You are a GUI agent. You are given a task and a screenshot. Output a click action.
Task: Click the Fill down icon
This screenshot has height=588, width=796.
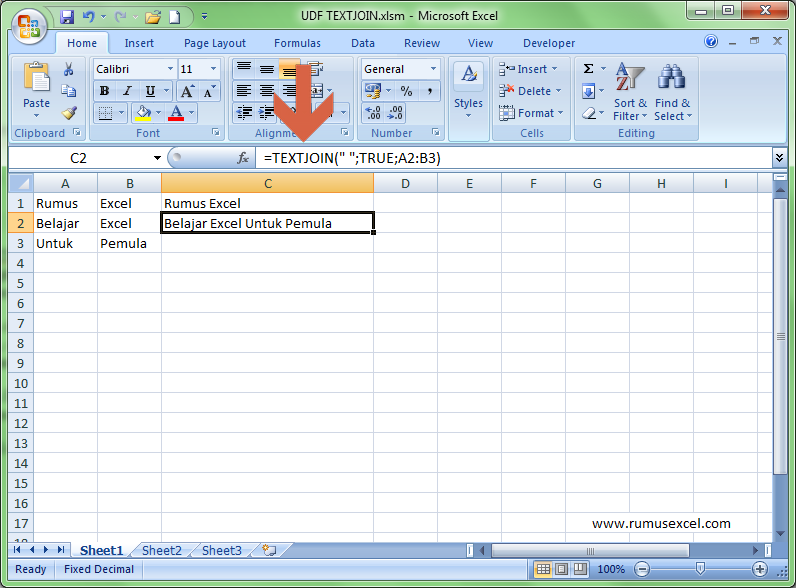[x=588, y=91]
